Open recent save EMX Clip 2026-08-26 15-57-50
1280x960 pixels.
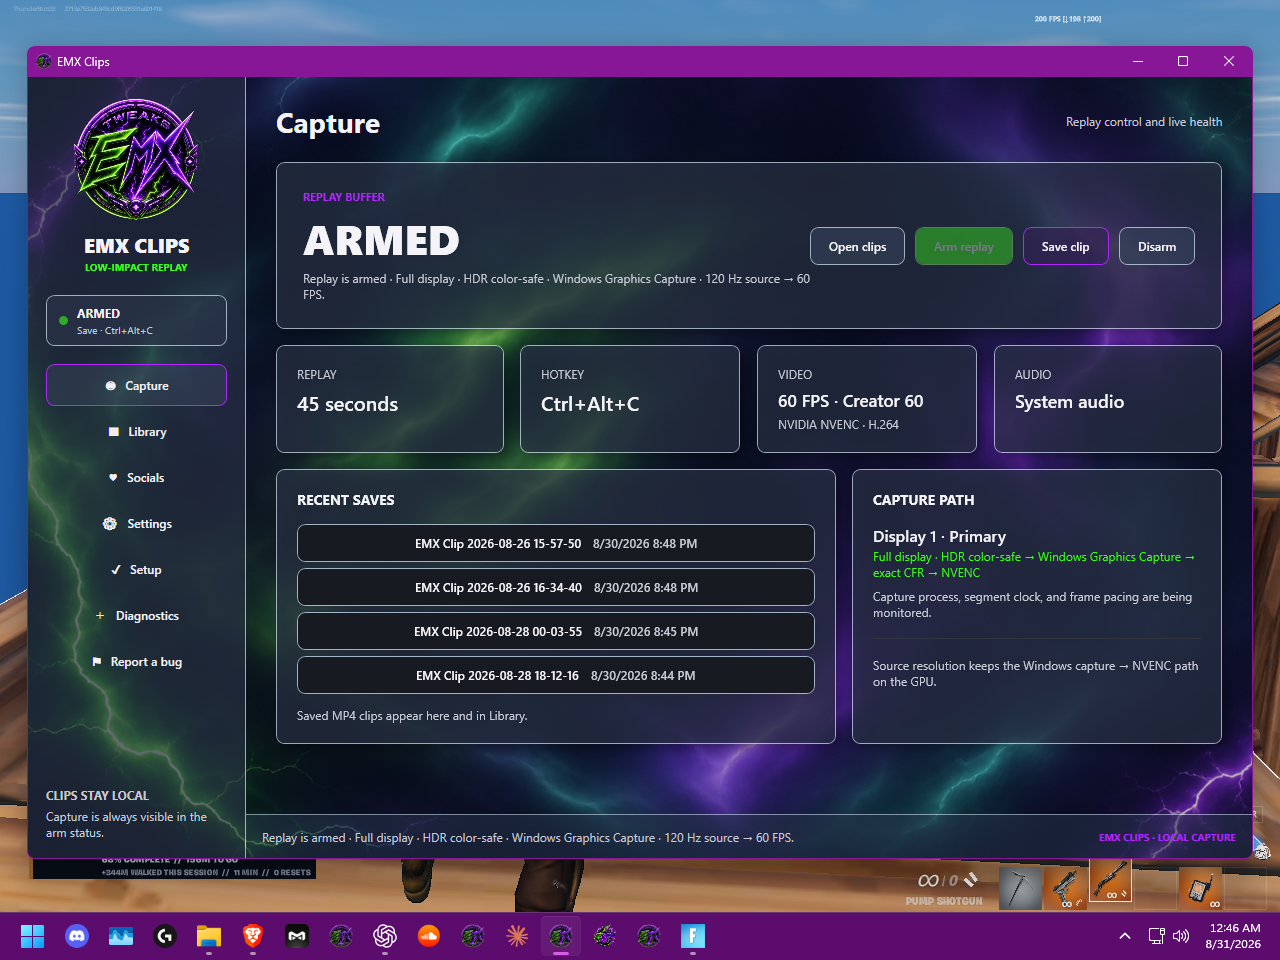[556, 543]
